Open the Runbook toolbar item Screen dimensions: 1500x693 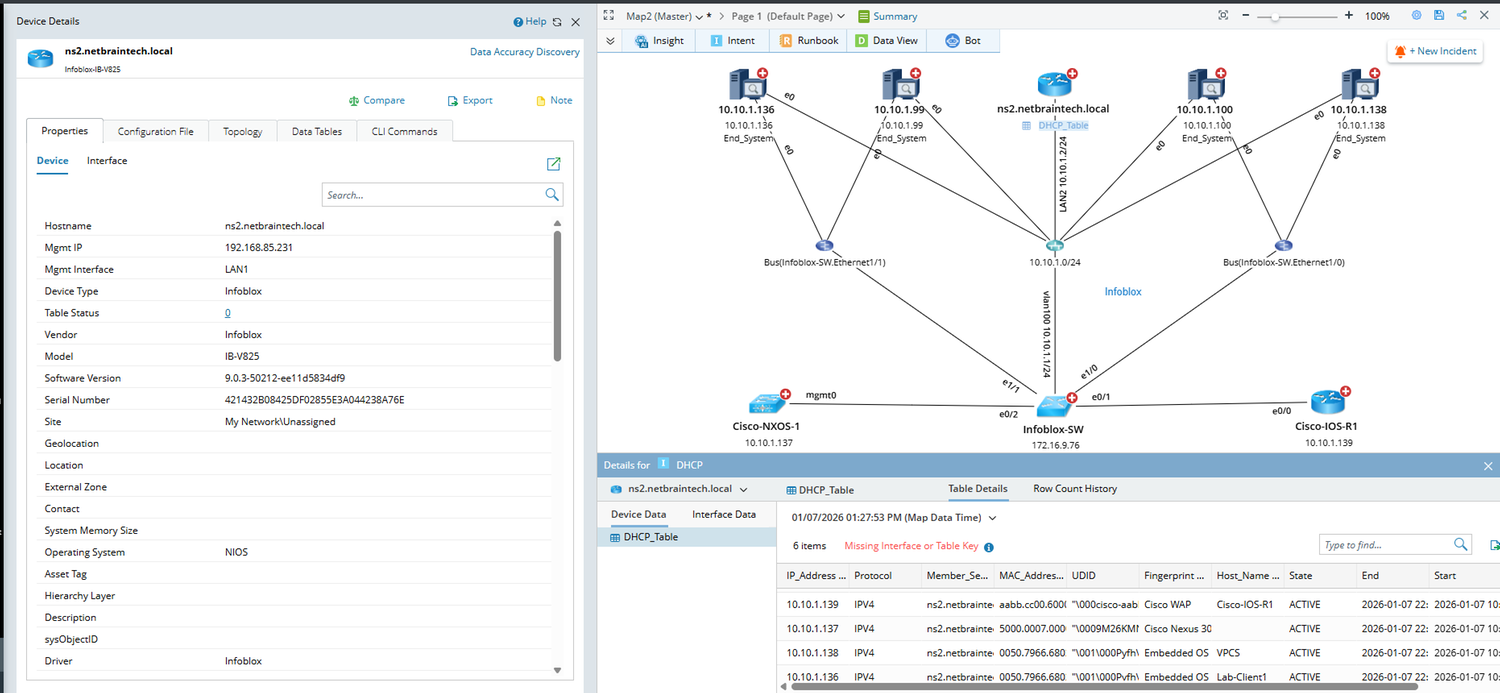pyautogui.click(x=809, y=41)
